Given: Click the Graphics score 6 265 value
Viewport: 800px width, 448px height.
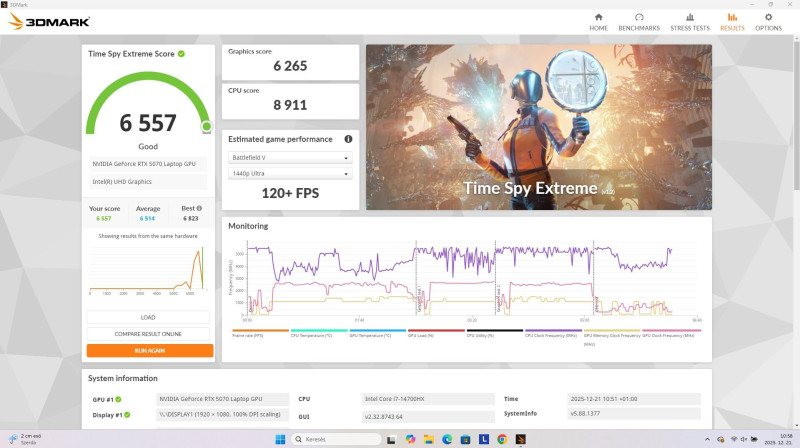Looking at the screenshot, I should click(x=290, y=66).
